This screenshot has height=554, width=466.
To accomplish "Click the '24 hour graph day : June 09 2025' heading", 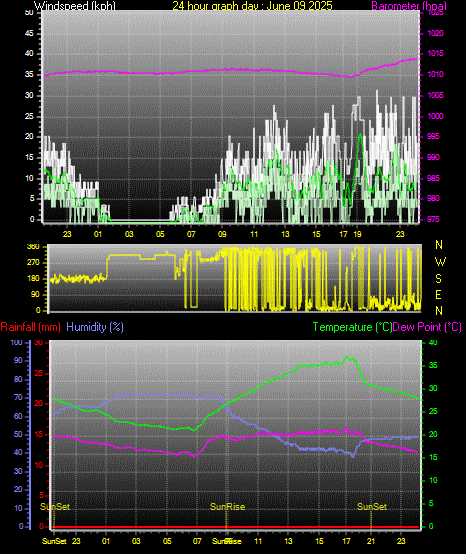I will 252,6.
